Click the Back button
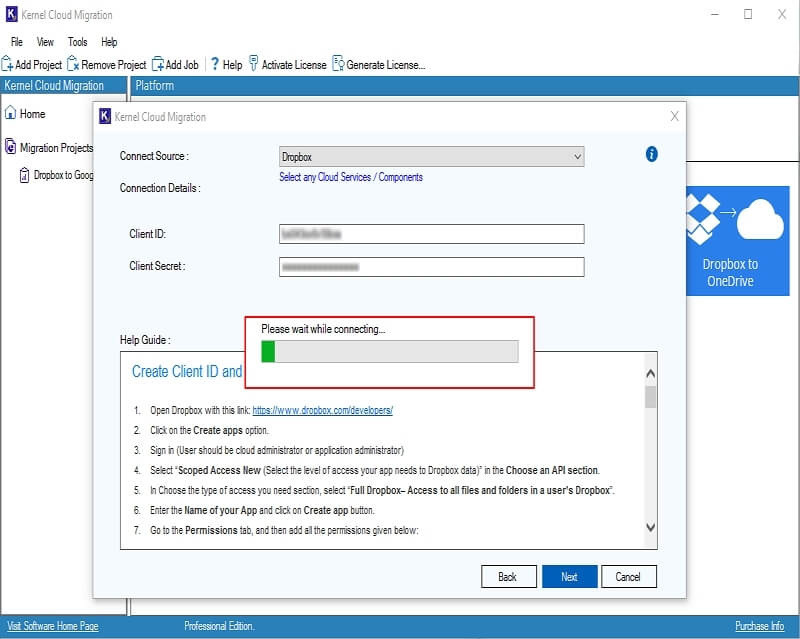Viewport: 800px width, 639px height. [x=508, y=576]
